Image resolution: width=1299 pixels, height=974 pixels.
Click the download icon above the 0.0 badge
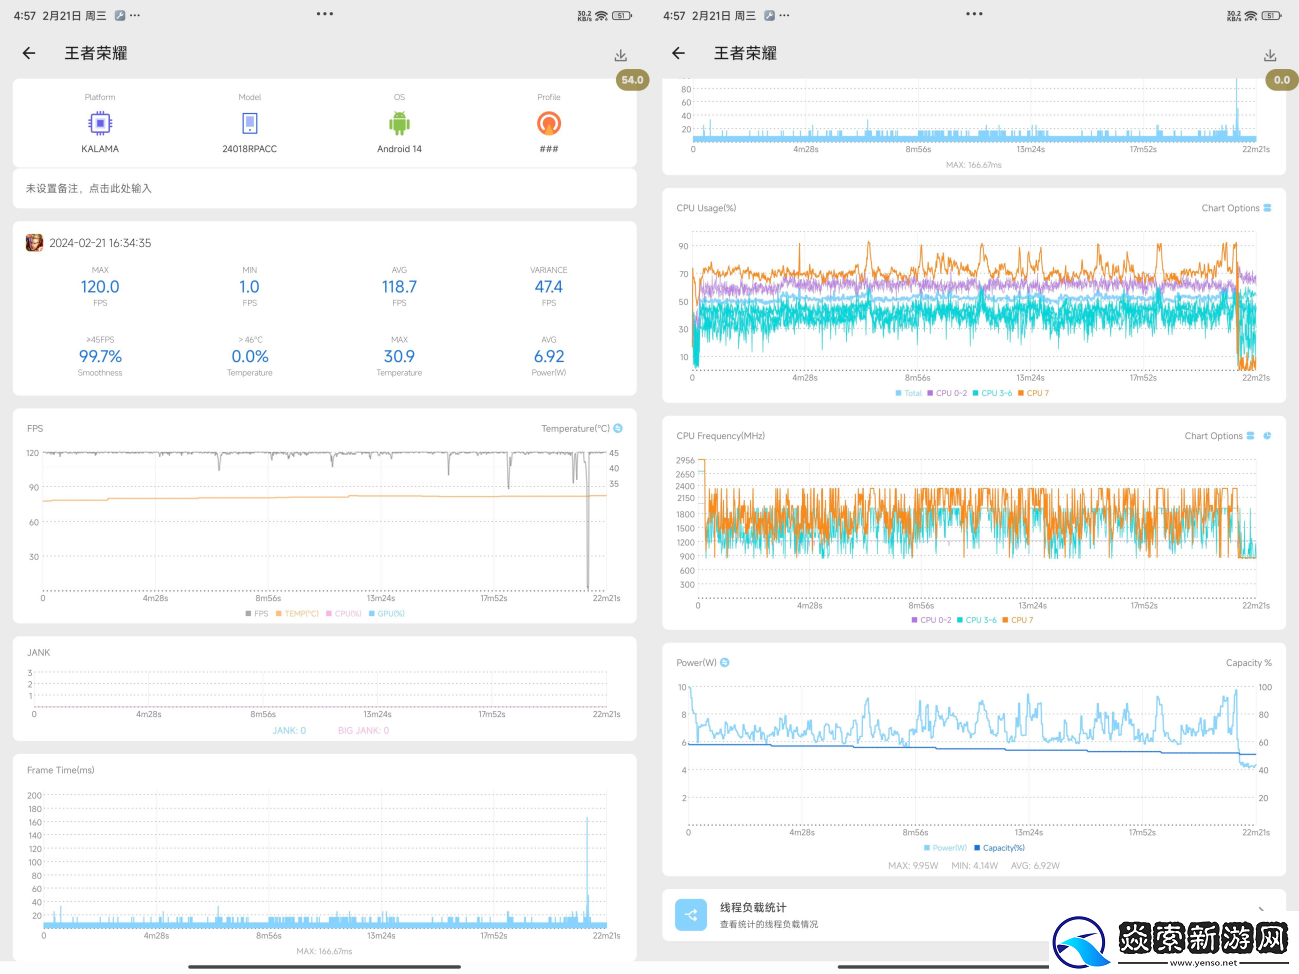coord(1269,55)
